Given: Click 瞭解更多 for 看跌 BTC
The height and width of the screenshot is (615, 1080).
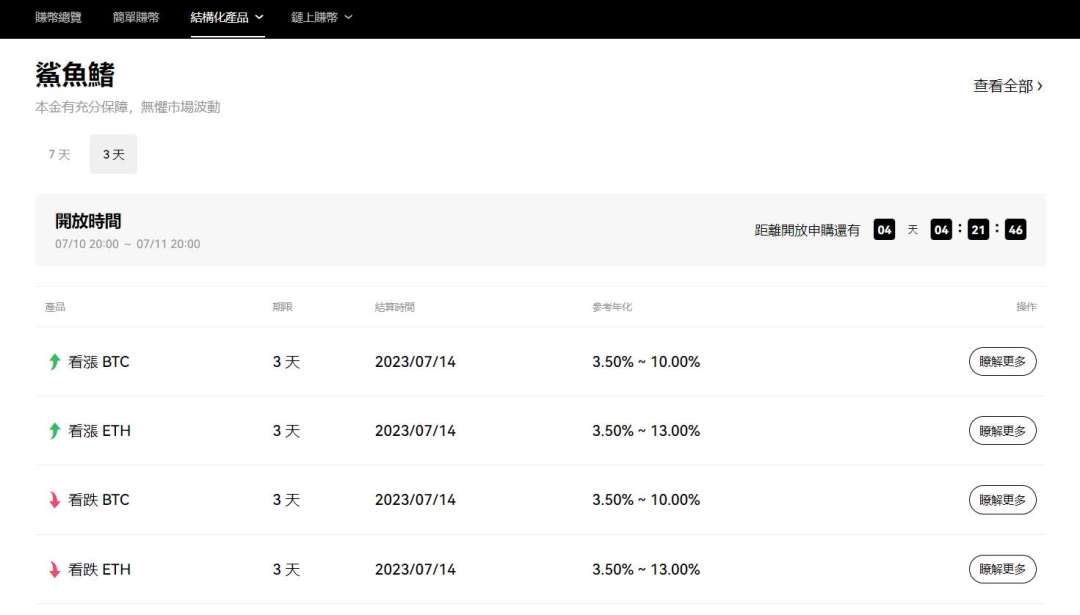Looking at the screenshot, I should pos(1002,500).
